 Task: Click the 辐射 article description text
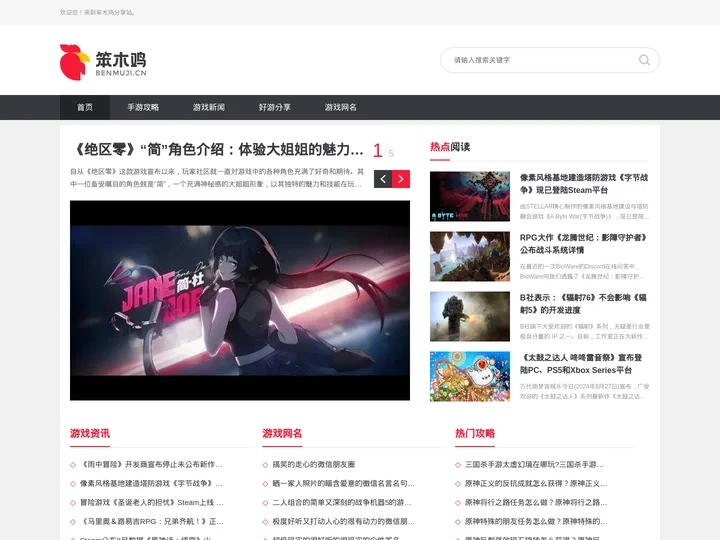coord(585,332)
